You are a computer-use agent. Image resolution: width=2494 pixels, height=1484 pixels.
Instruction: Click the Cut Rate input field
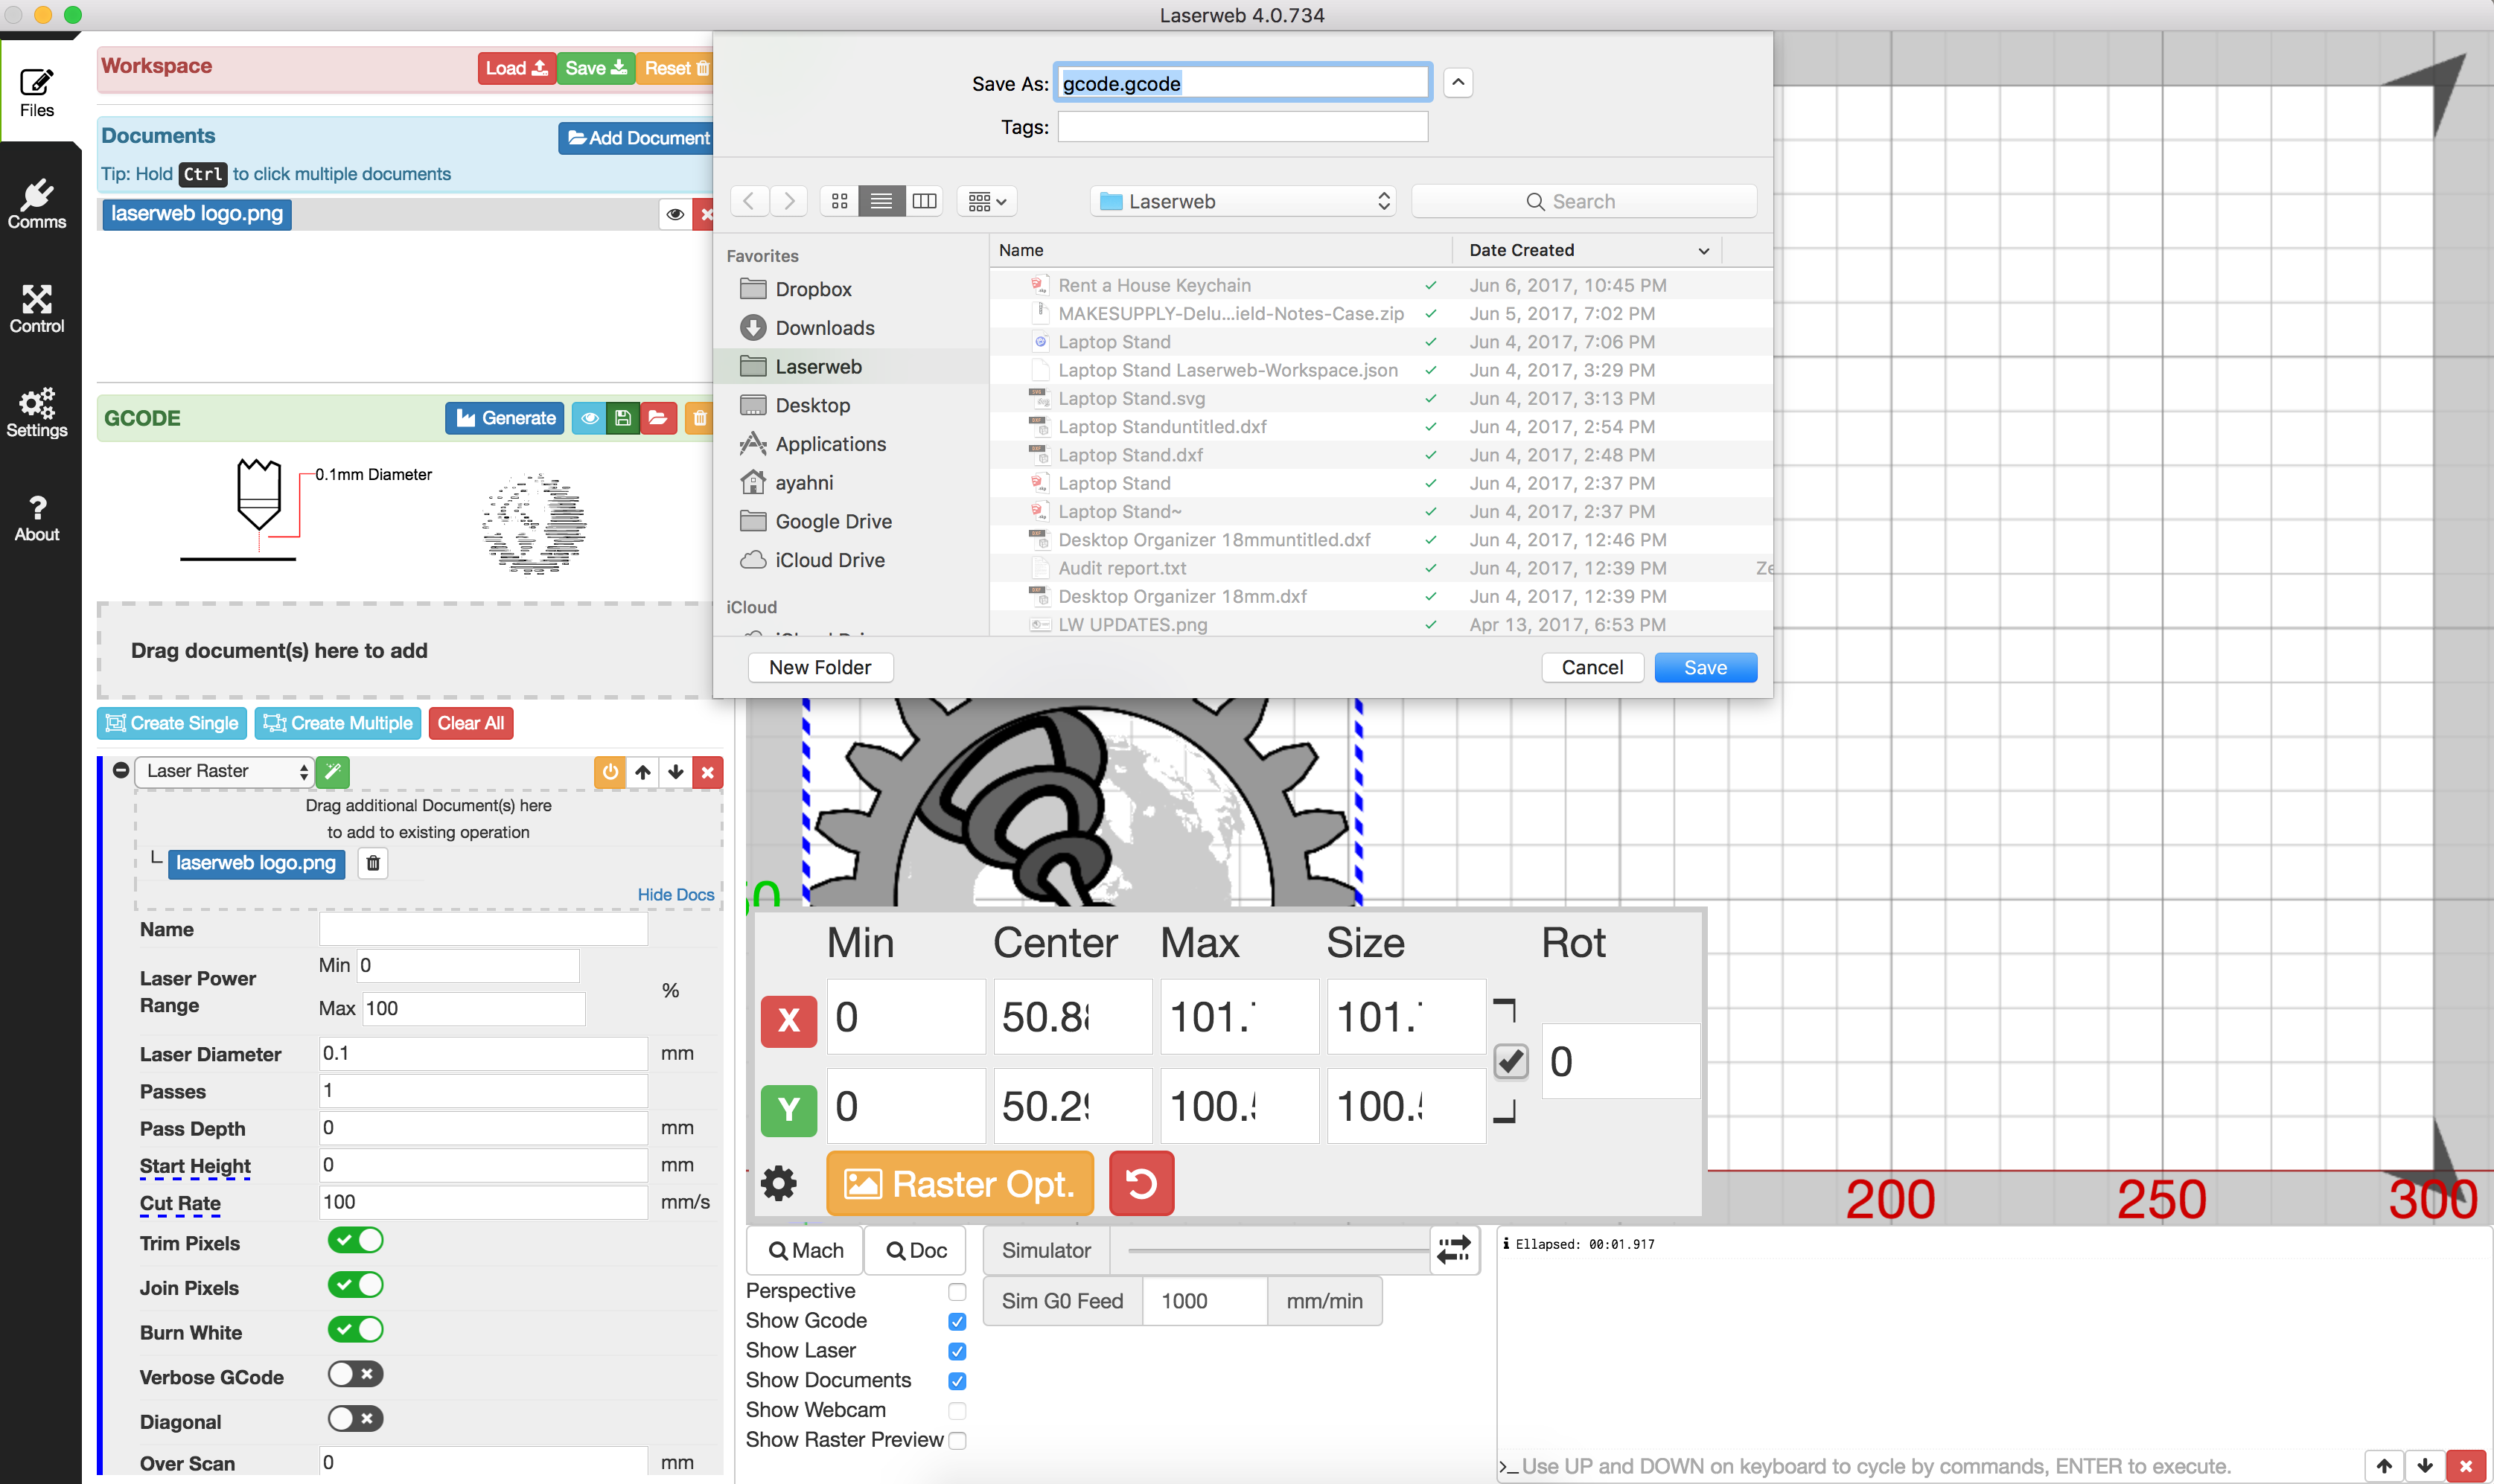point(483,1202)
